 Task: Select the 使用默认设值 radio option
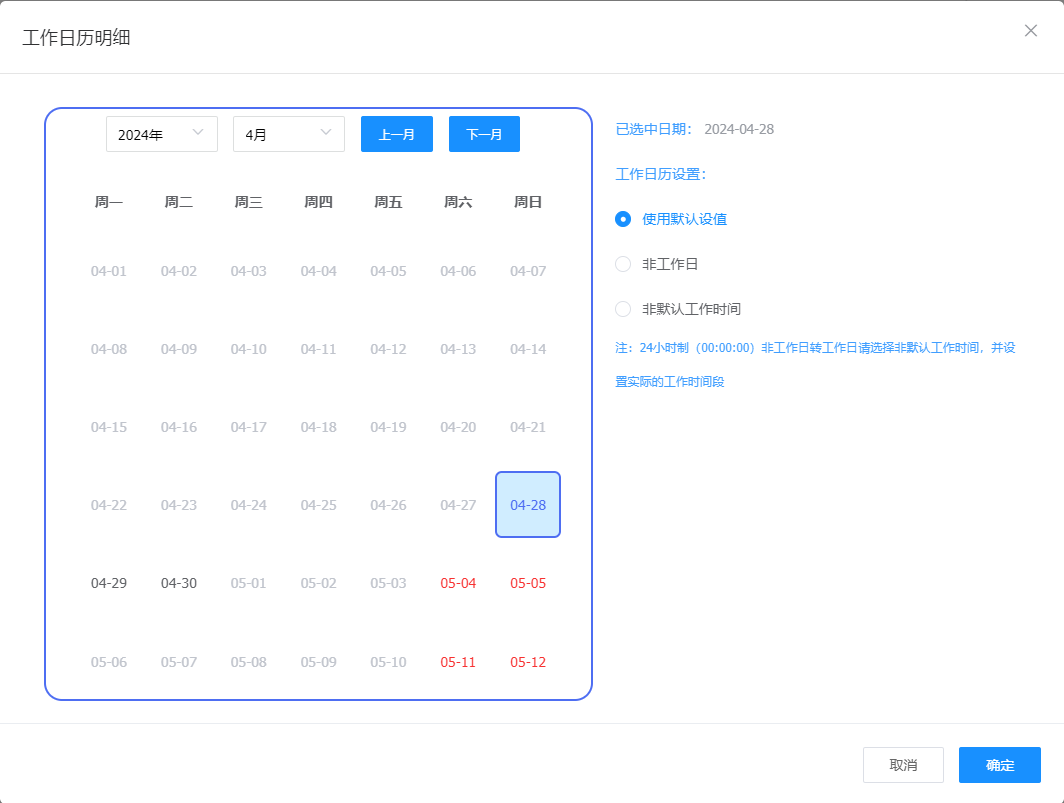[623, 219]
